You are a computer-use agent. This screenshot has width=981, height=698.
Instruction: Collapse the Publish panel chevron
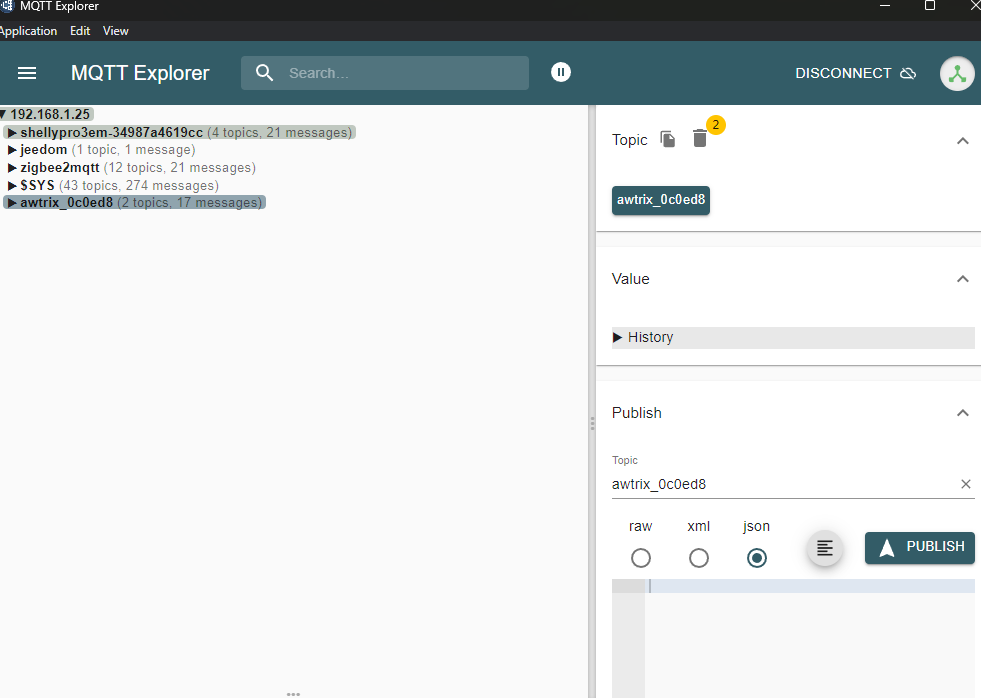point(962,413)
